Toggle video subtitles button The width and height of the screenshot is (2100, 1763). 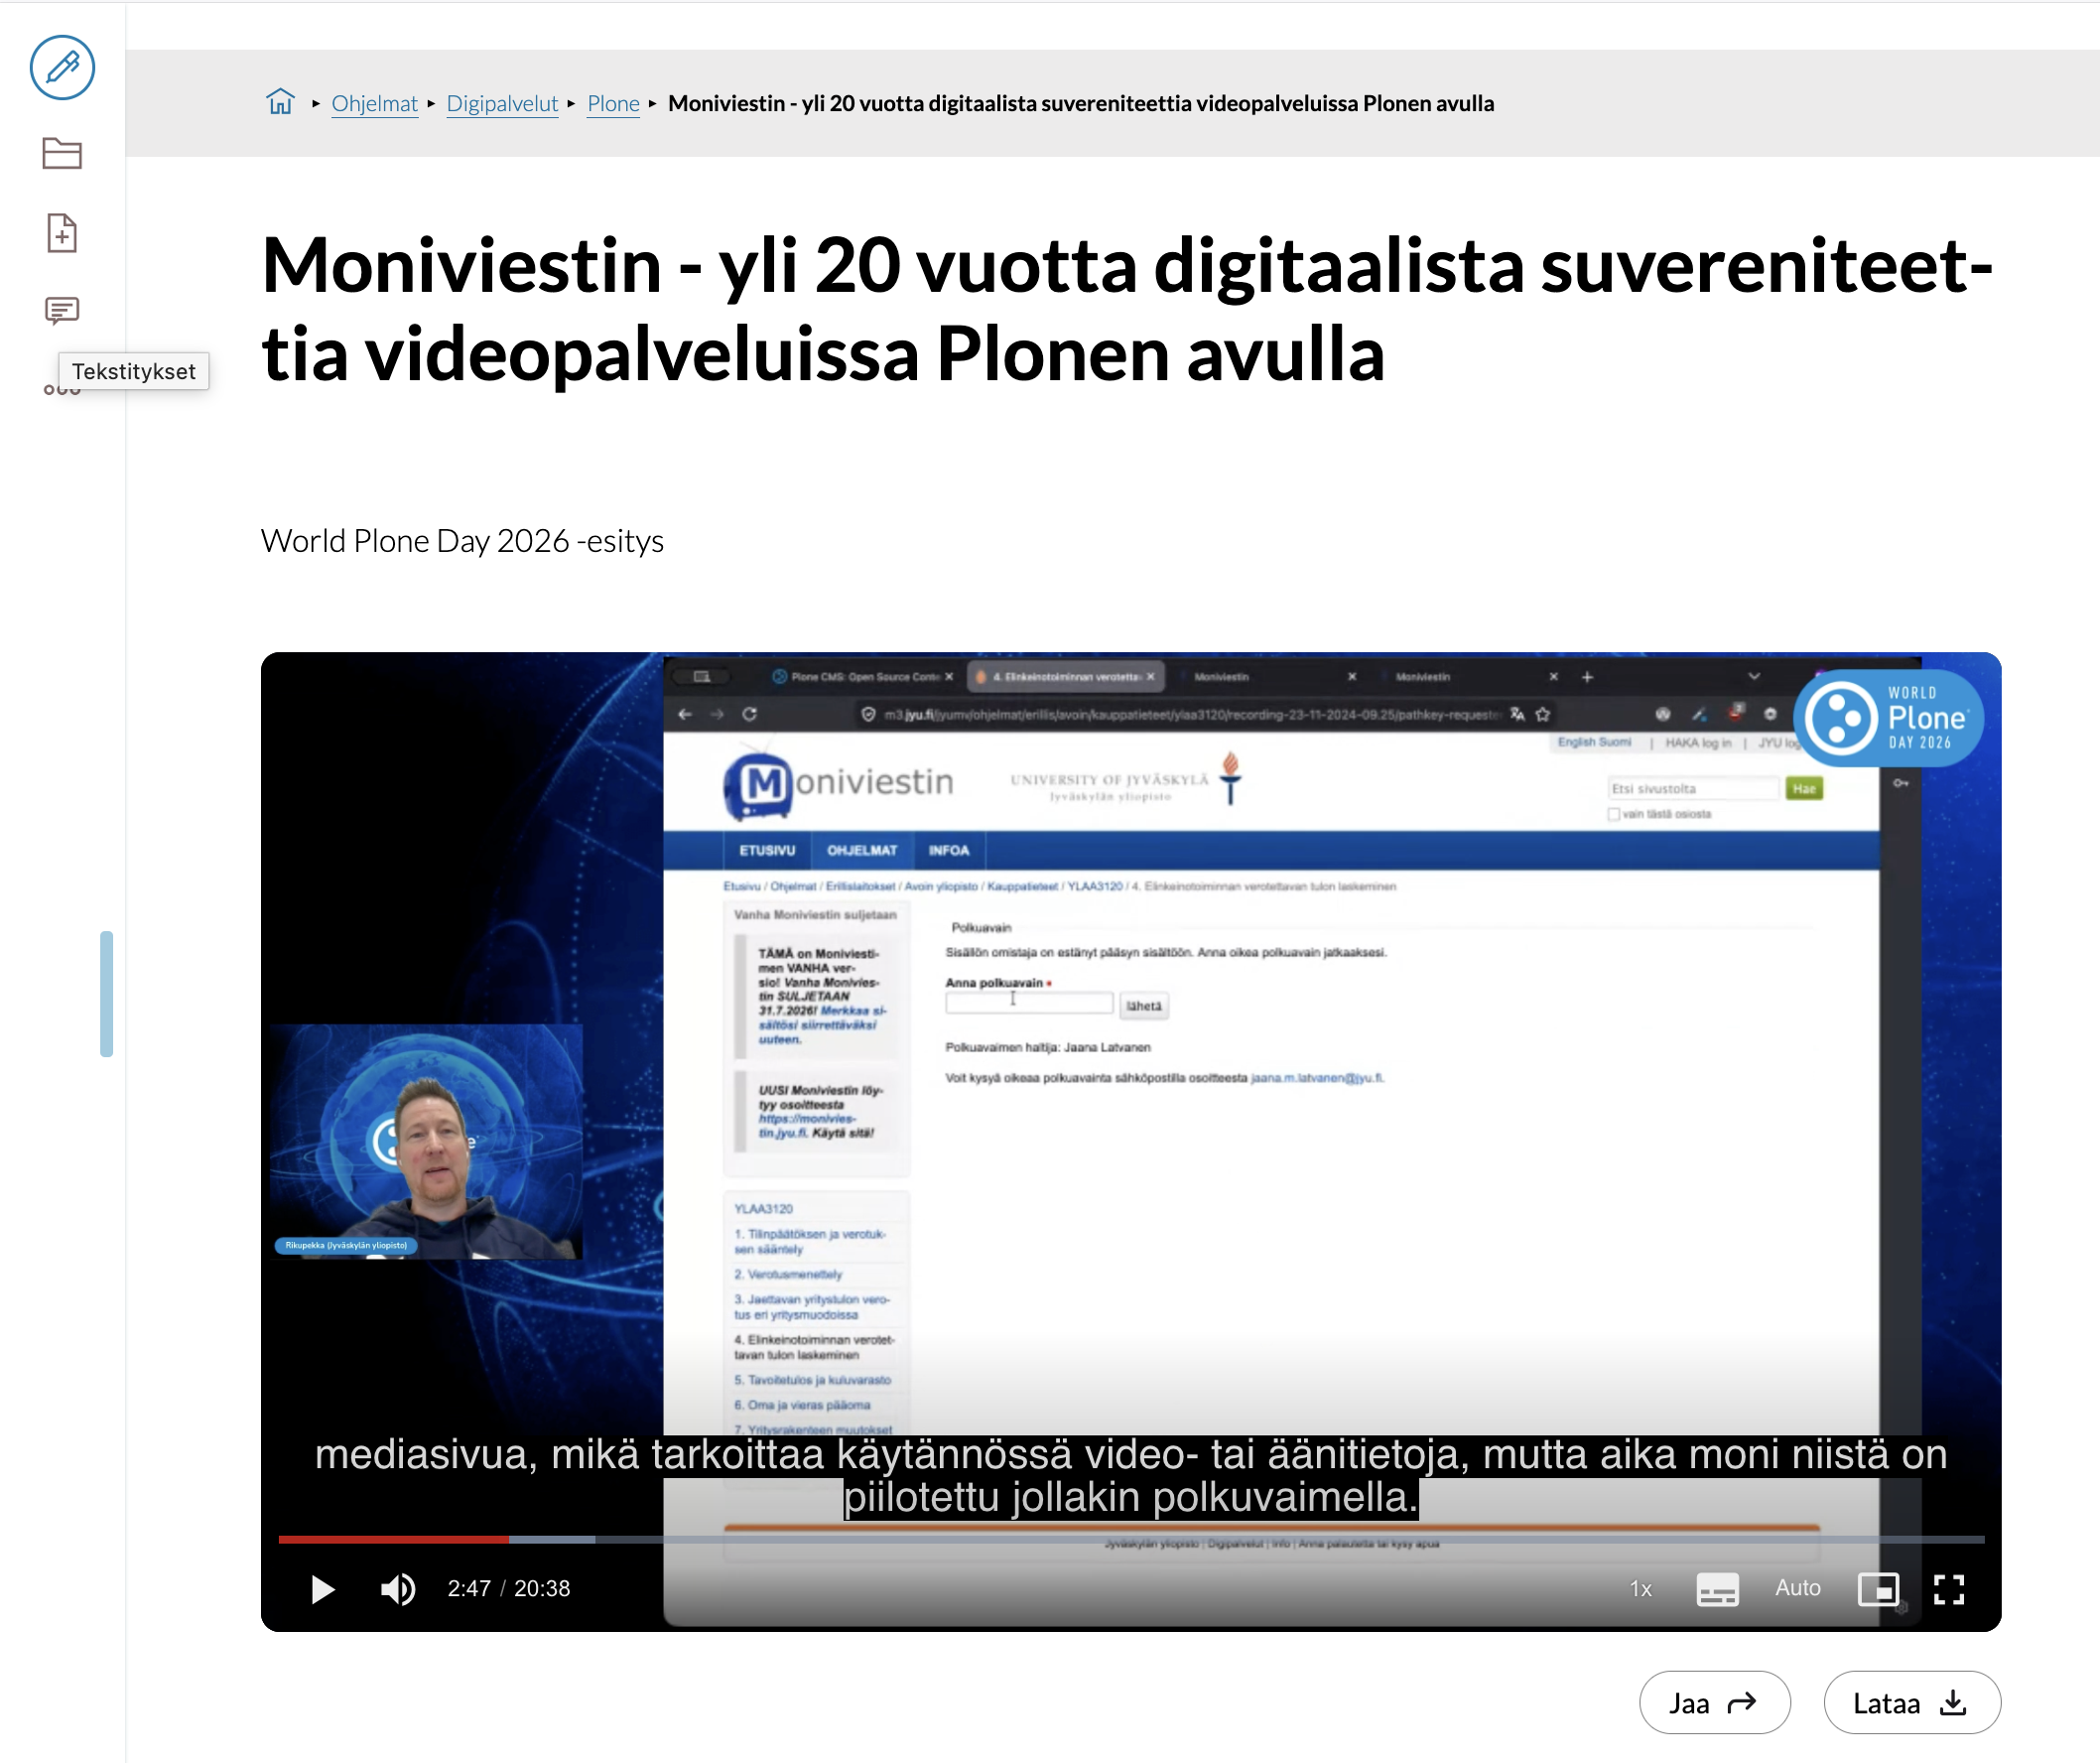click(1717, 1588)
